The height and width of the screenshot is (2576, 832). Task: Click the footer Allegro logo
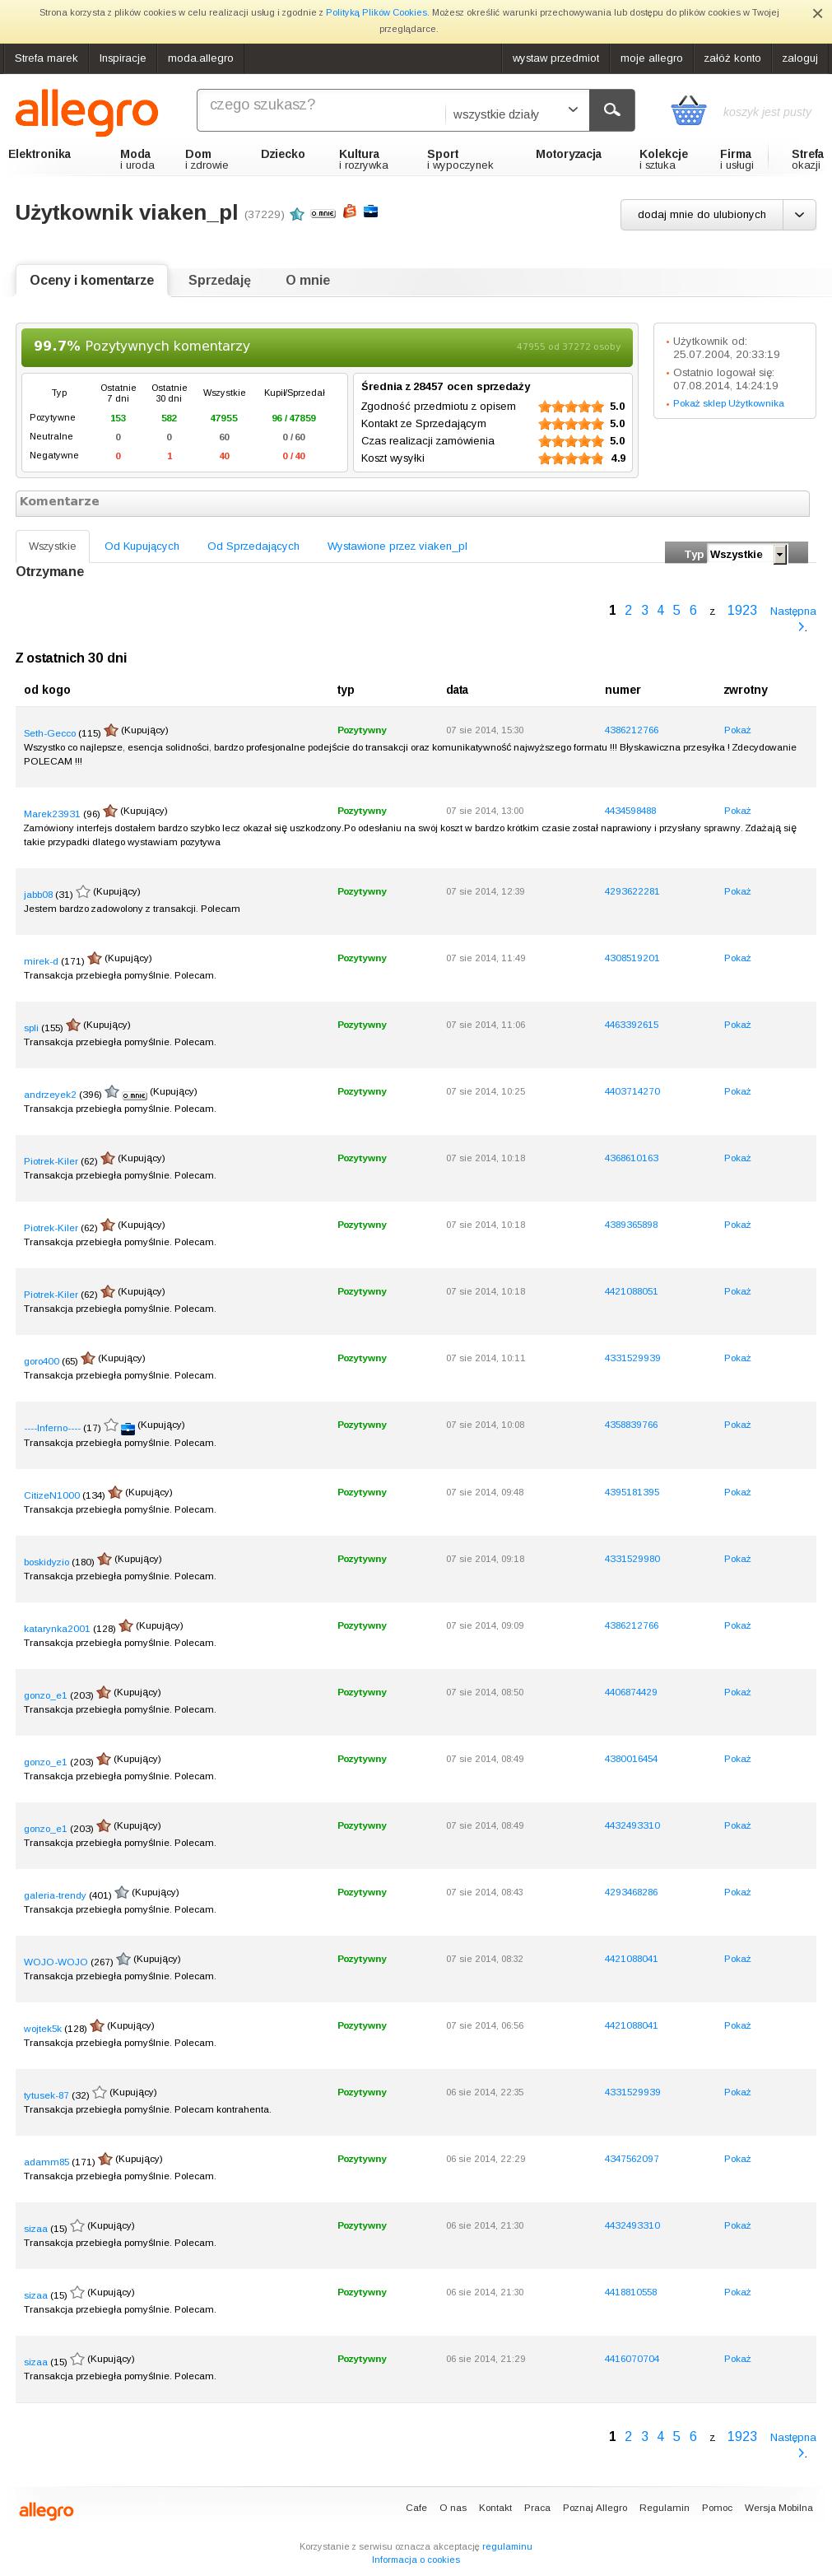point(46,2510)
